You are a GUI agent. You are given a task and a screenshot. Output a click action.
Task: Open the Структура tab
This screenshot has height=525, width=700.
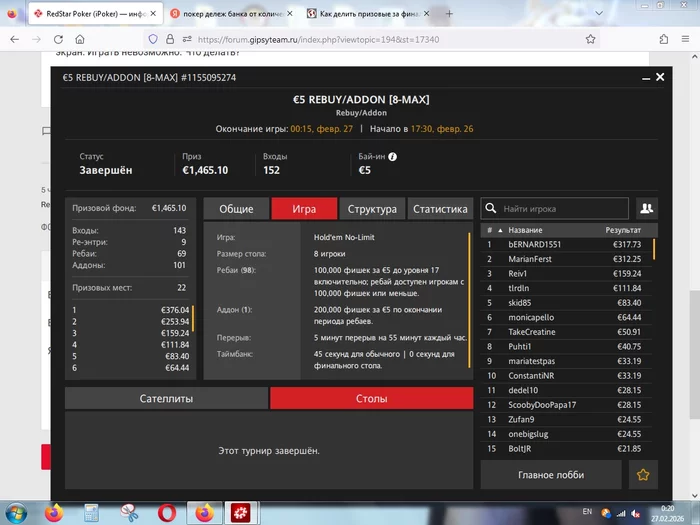click(372, 208)
